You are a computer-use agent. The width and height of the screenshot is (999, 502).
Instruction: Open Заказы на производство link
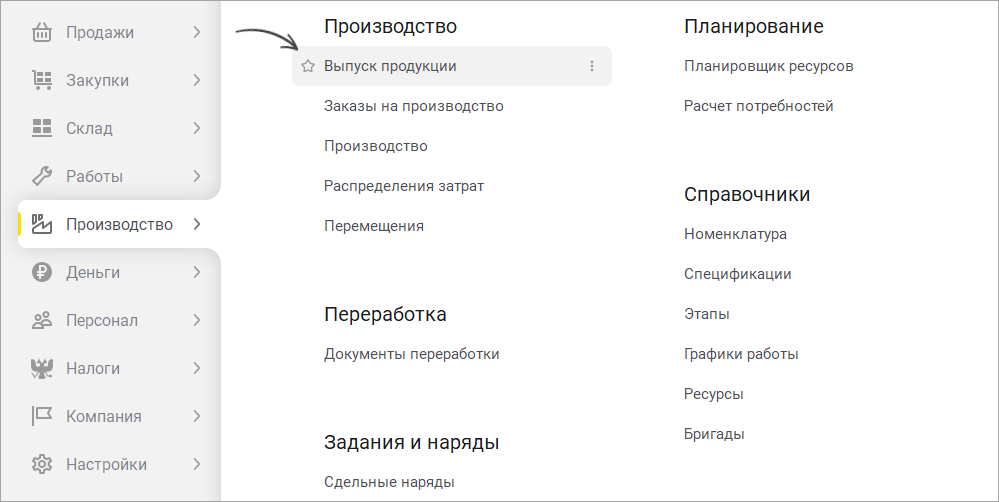[413, 106]
